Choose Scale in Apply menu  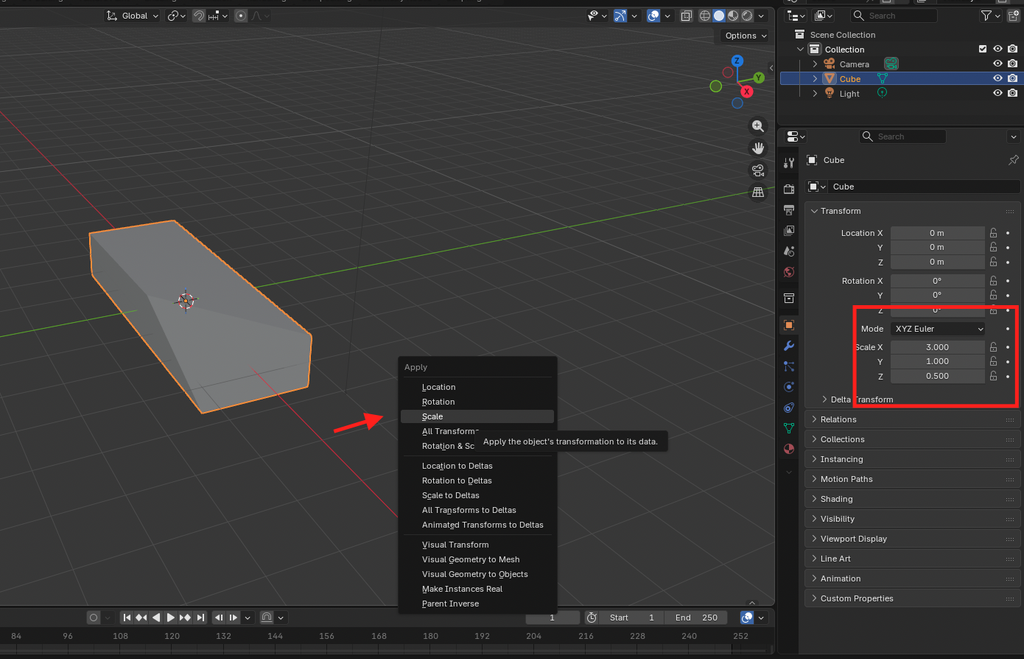click(x=477, y=417)
